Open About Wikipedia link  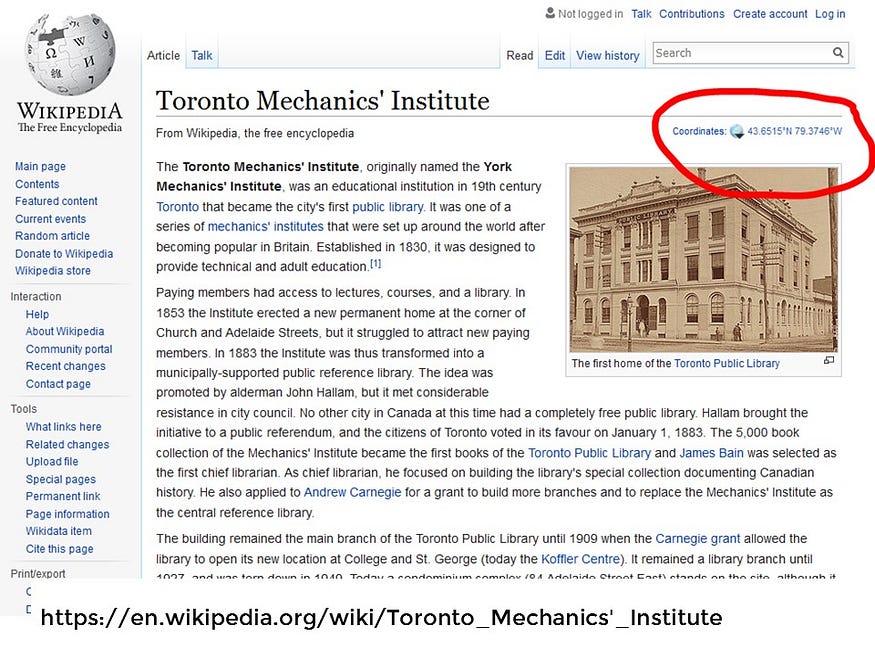tap(65, 331)
